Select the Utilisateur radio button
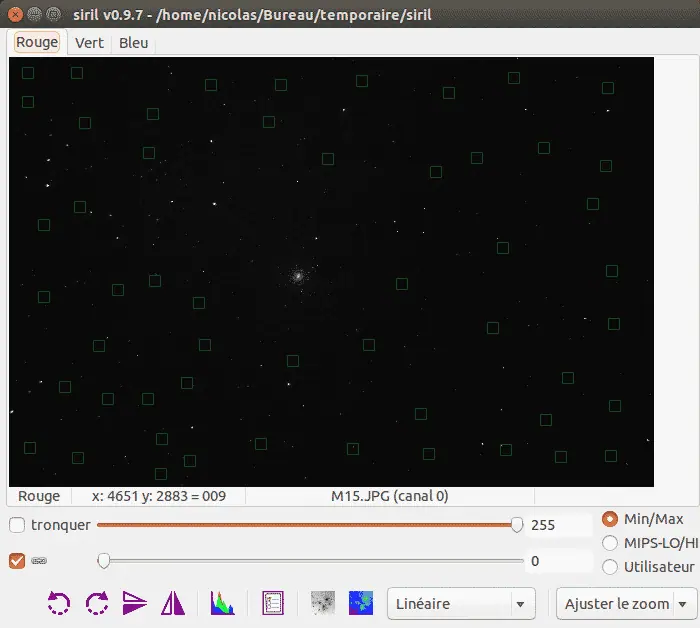700x628 pixels. tap(610, 567)
